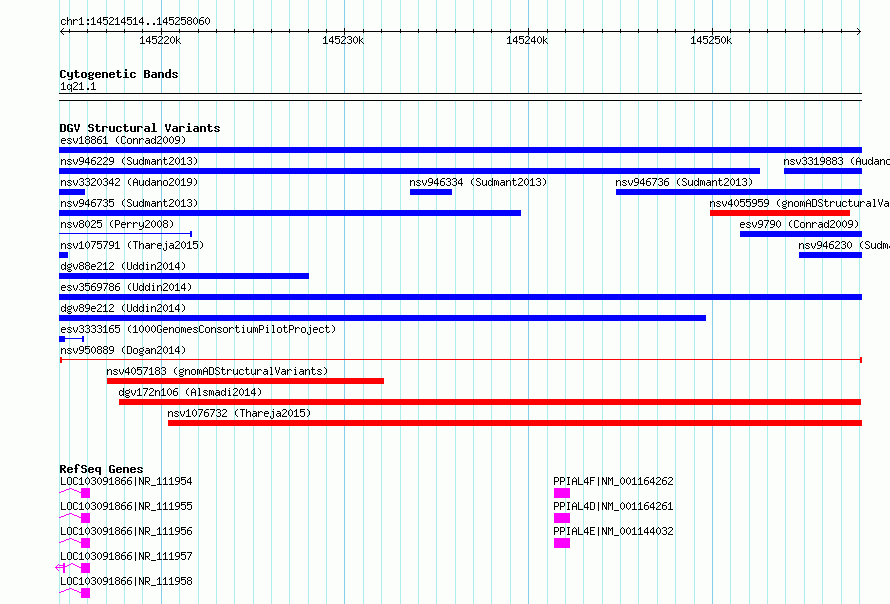Click the nsv946735 blue bar
The width and height of the screenshot is (890, 604).
[290, 213]
